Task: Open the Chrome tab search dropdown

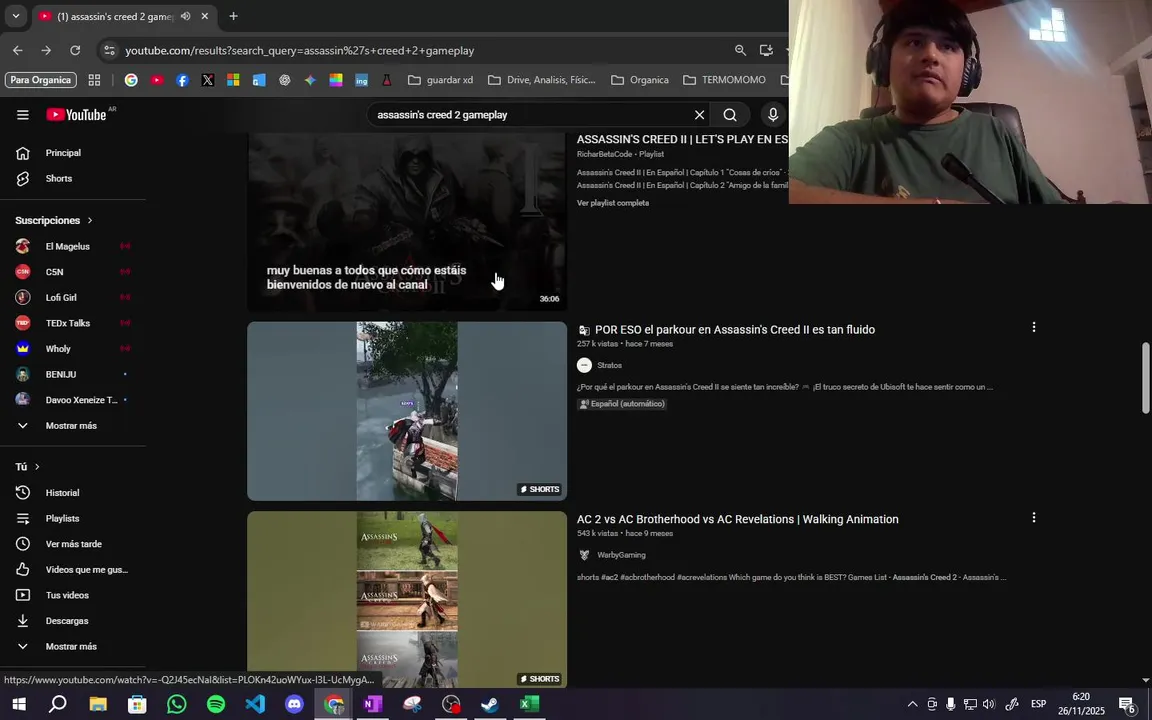Action: pyautogui.click(x=15, y=16)
